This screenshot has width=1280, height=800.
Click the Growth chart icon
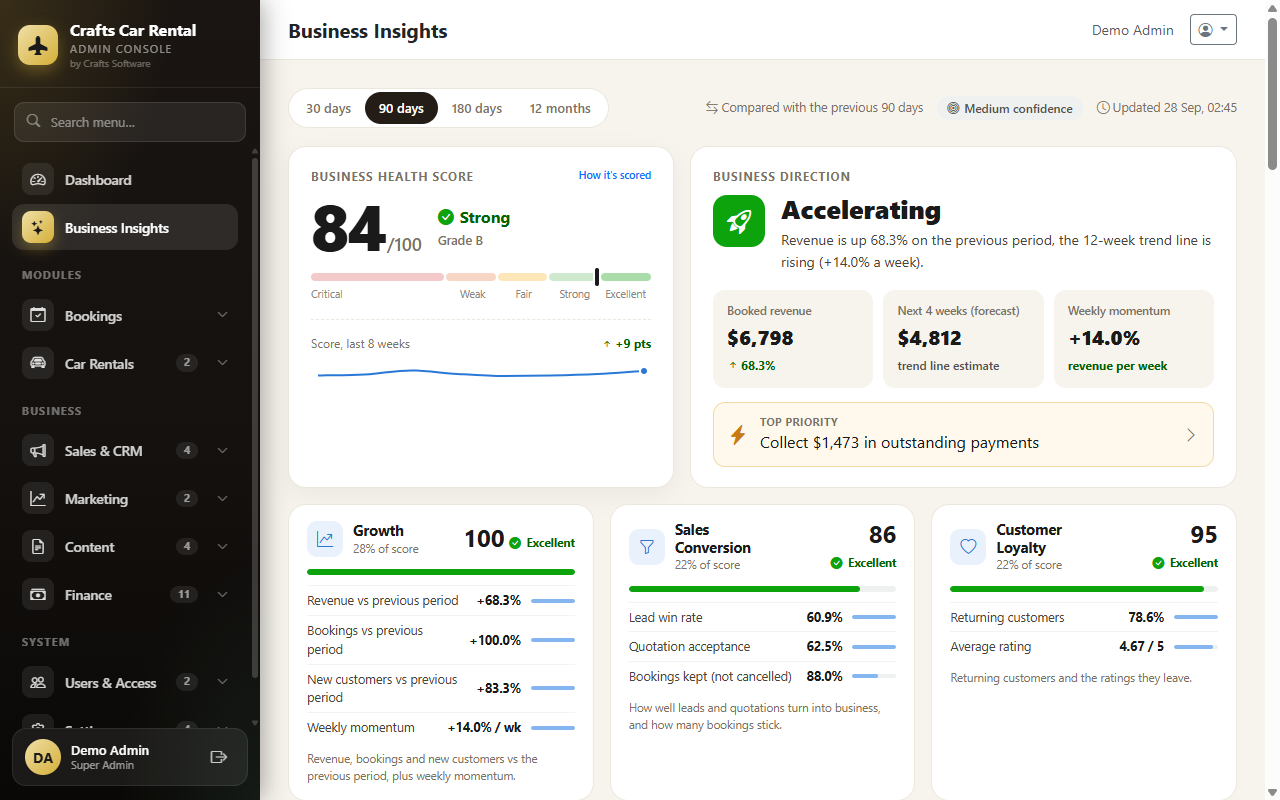pyautogui.click(x=325, y=539)
